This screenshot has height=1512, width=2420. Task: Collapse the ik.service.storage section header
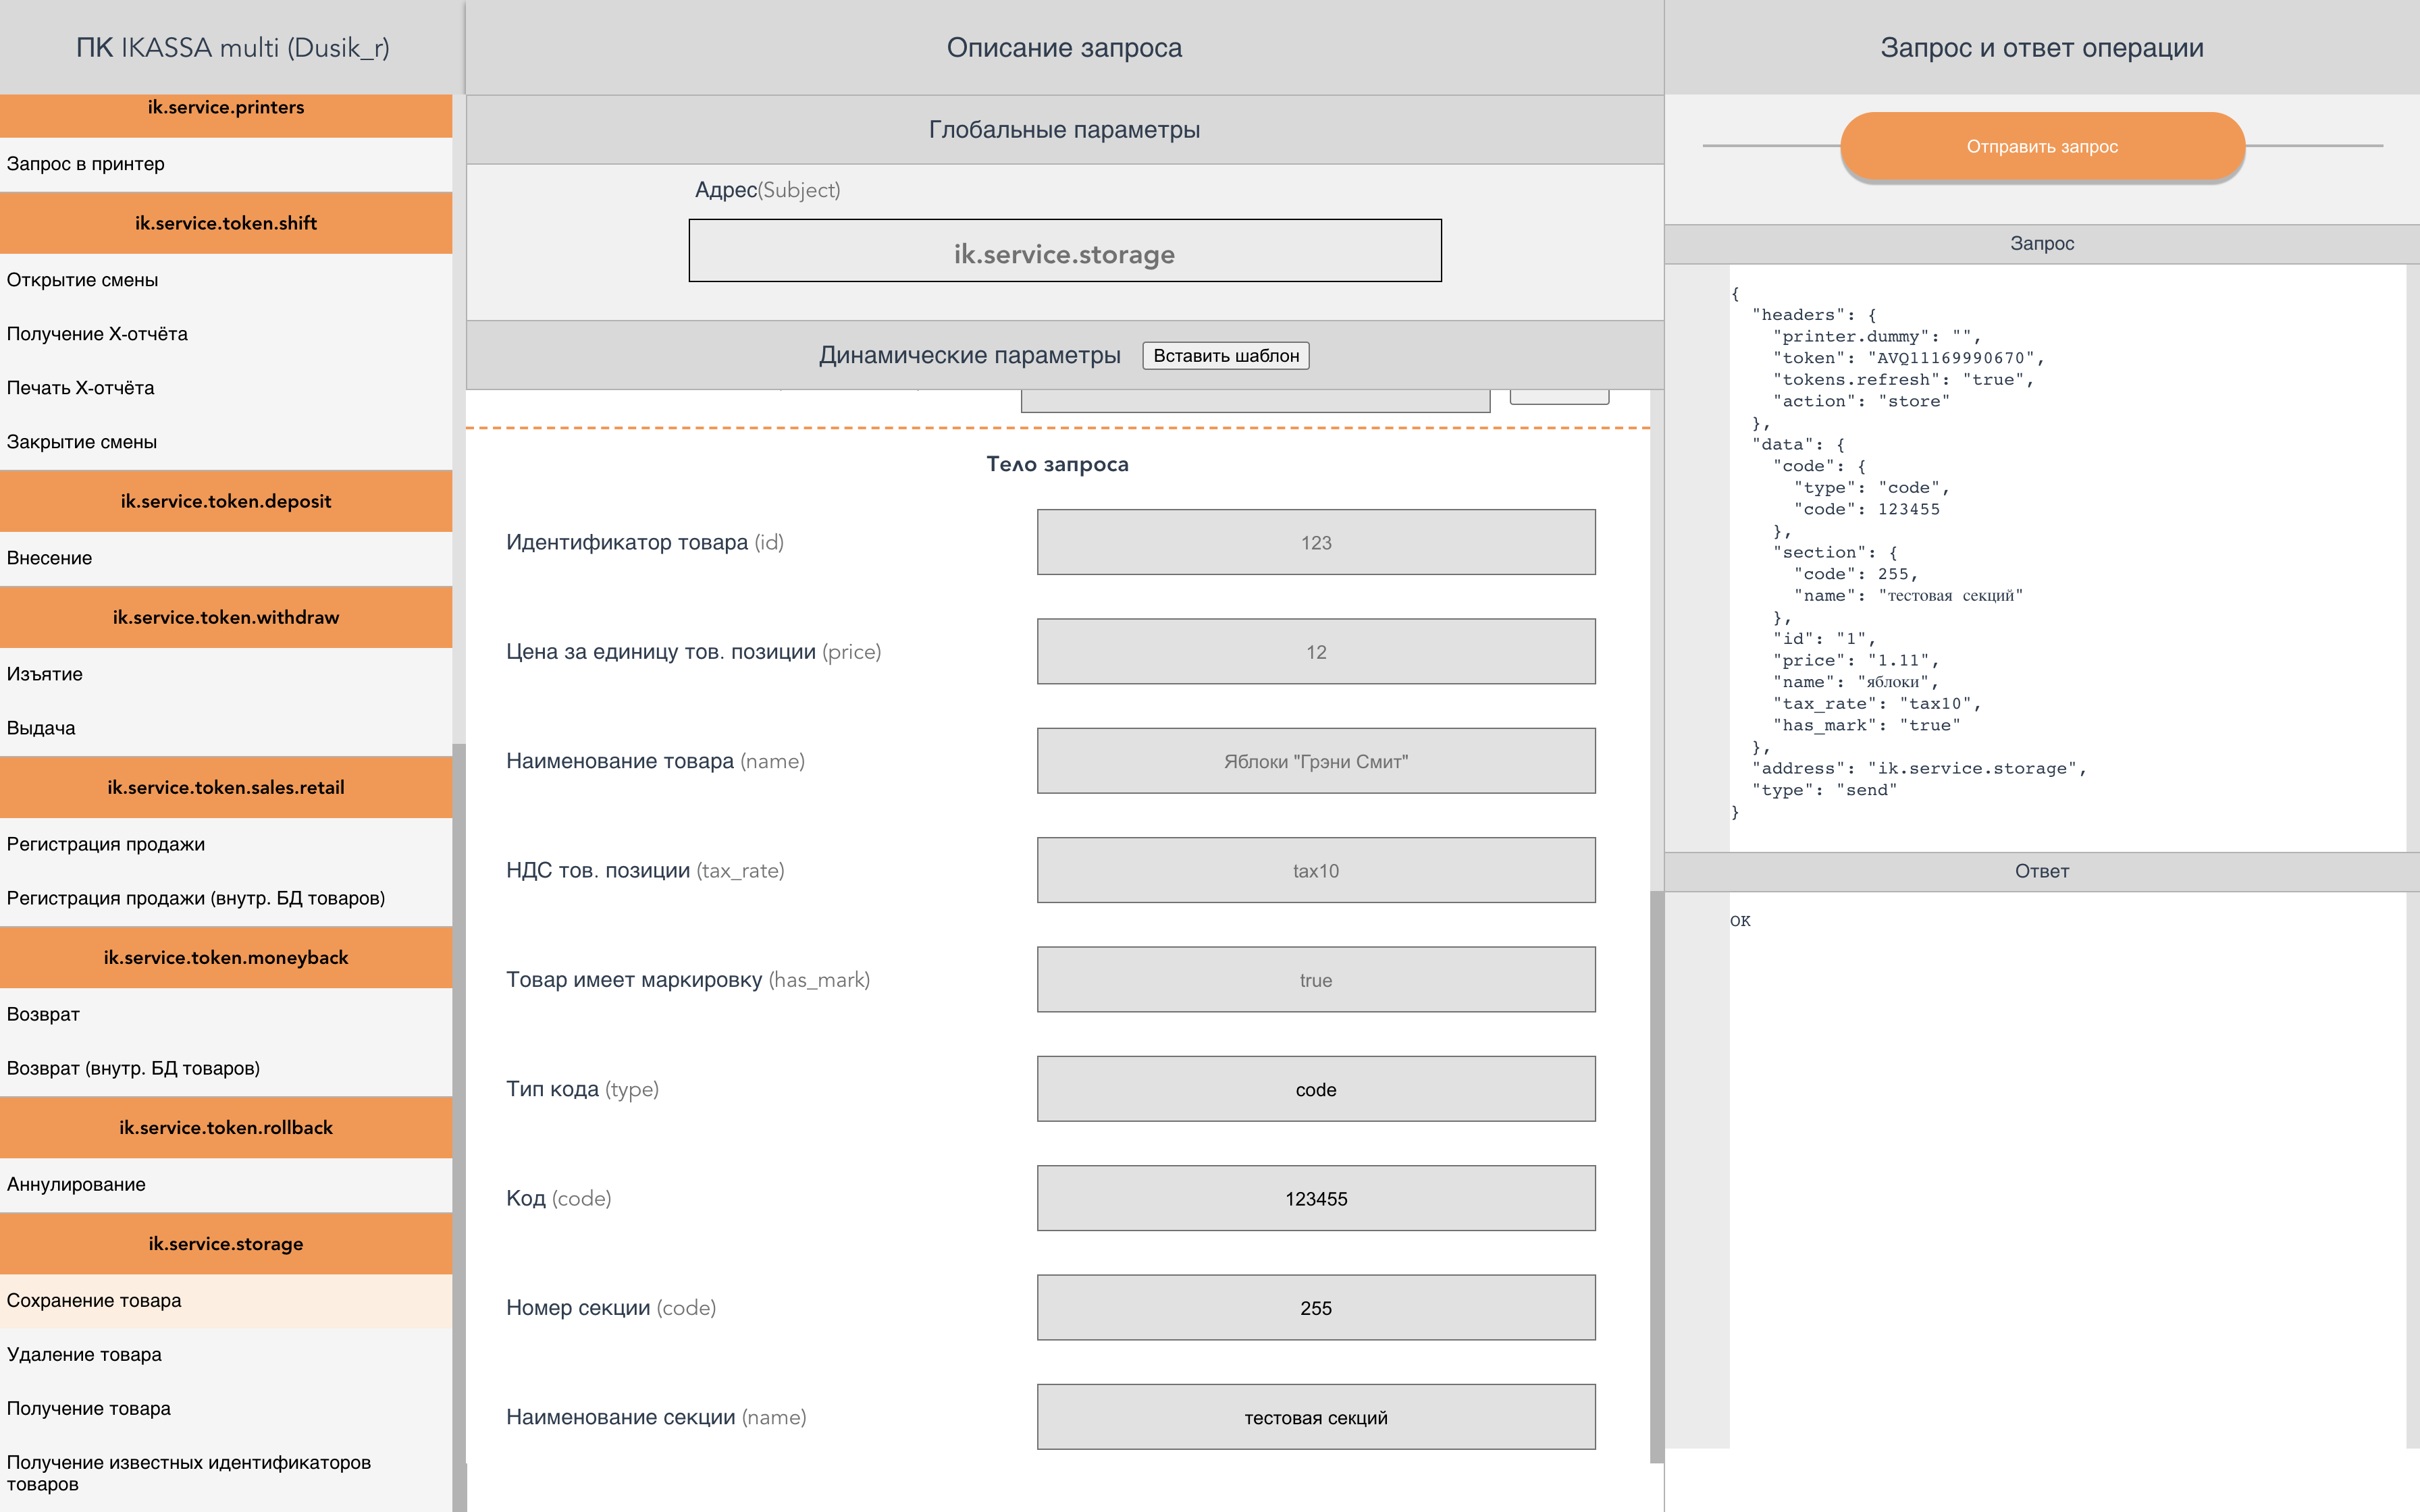(226, 1244)
